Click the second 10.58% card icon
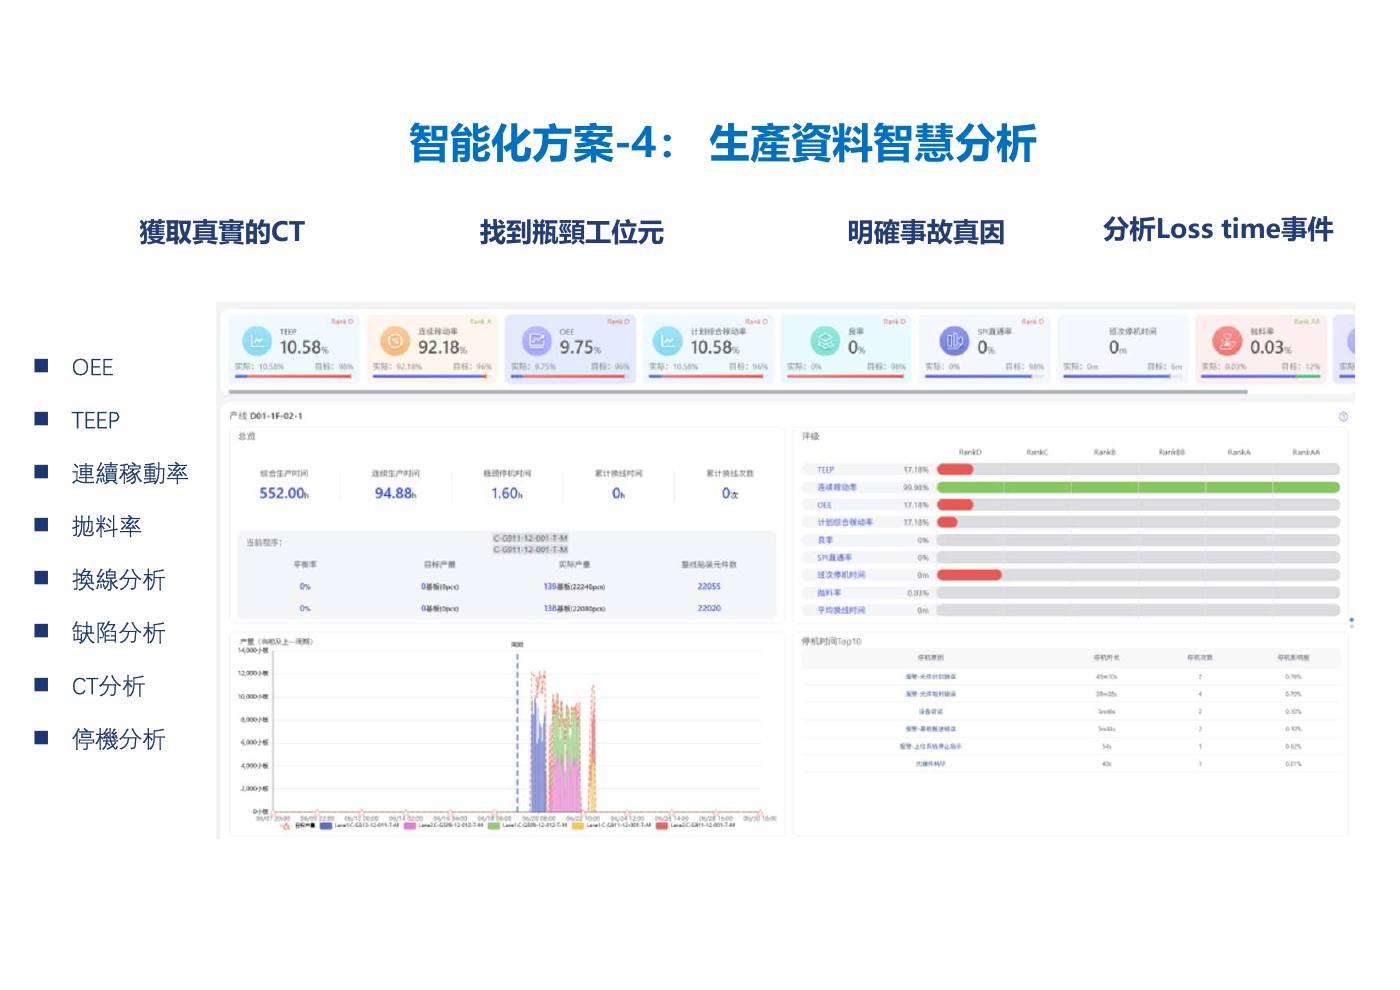 coord(667,341)
